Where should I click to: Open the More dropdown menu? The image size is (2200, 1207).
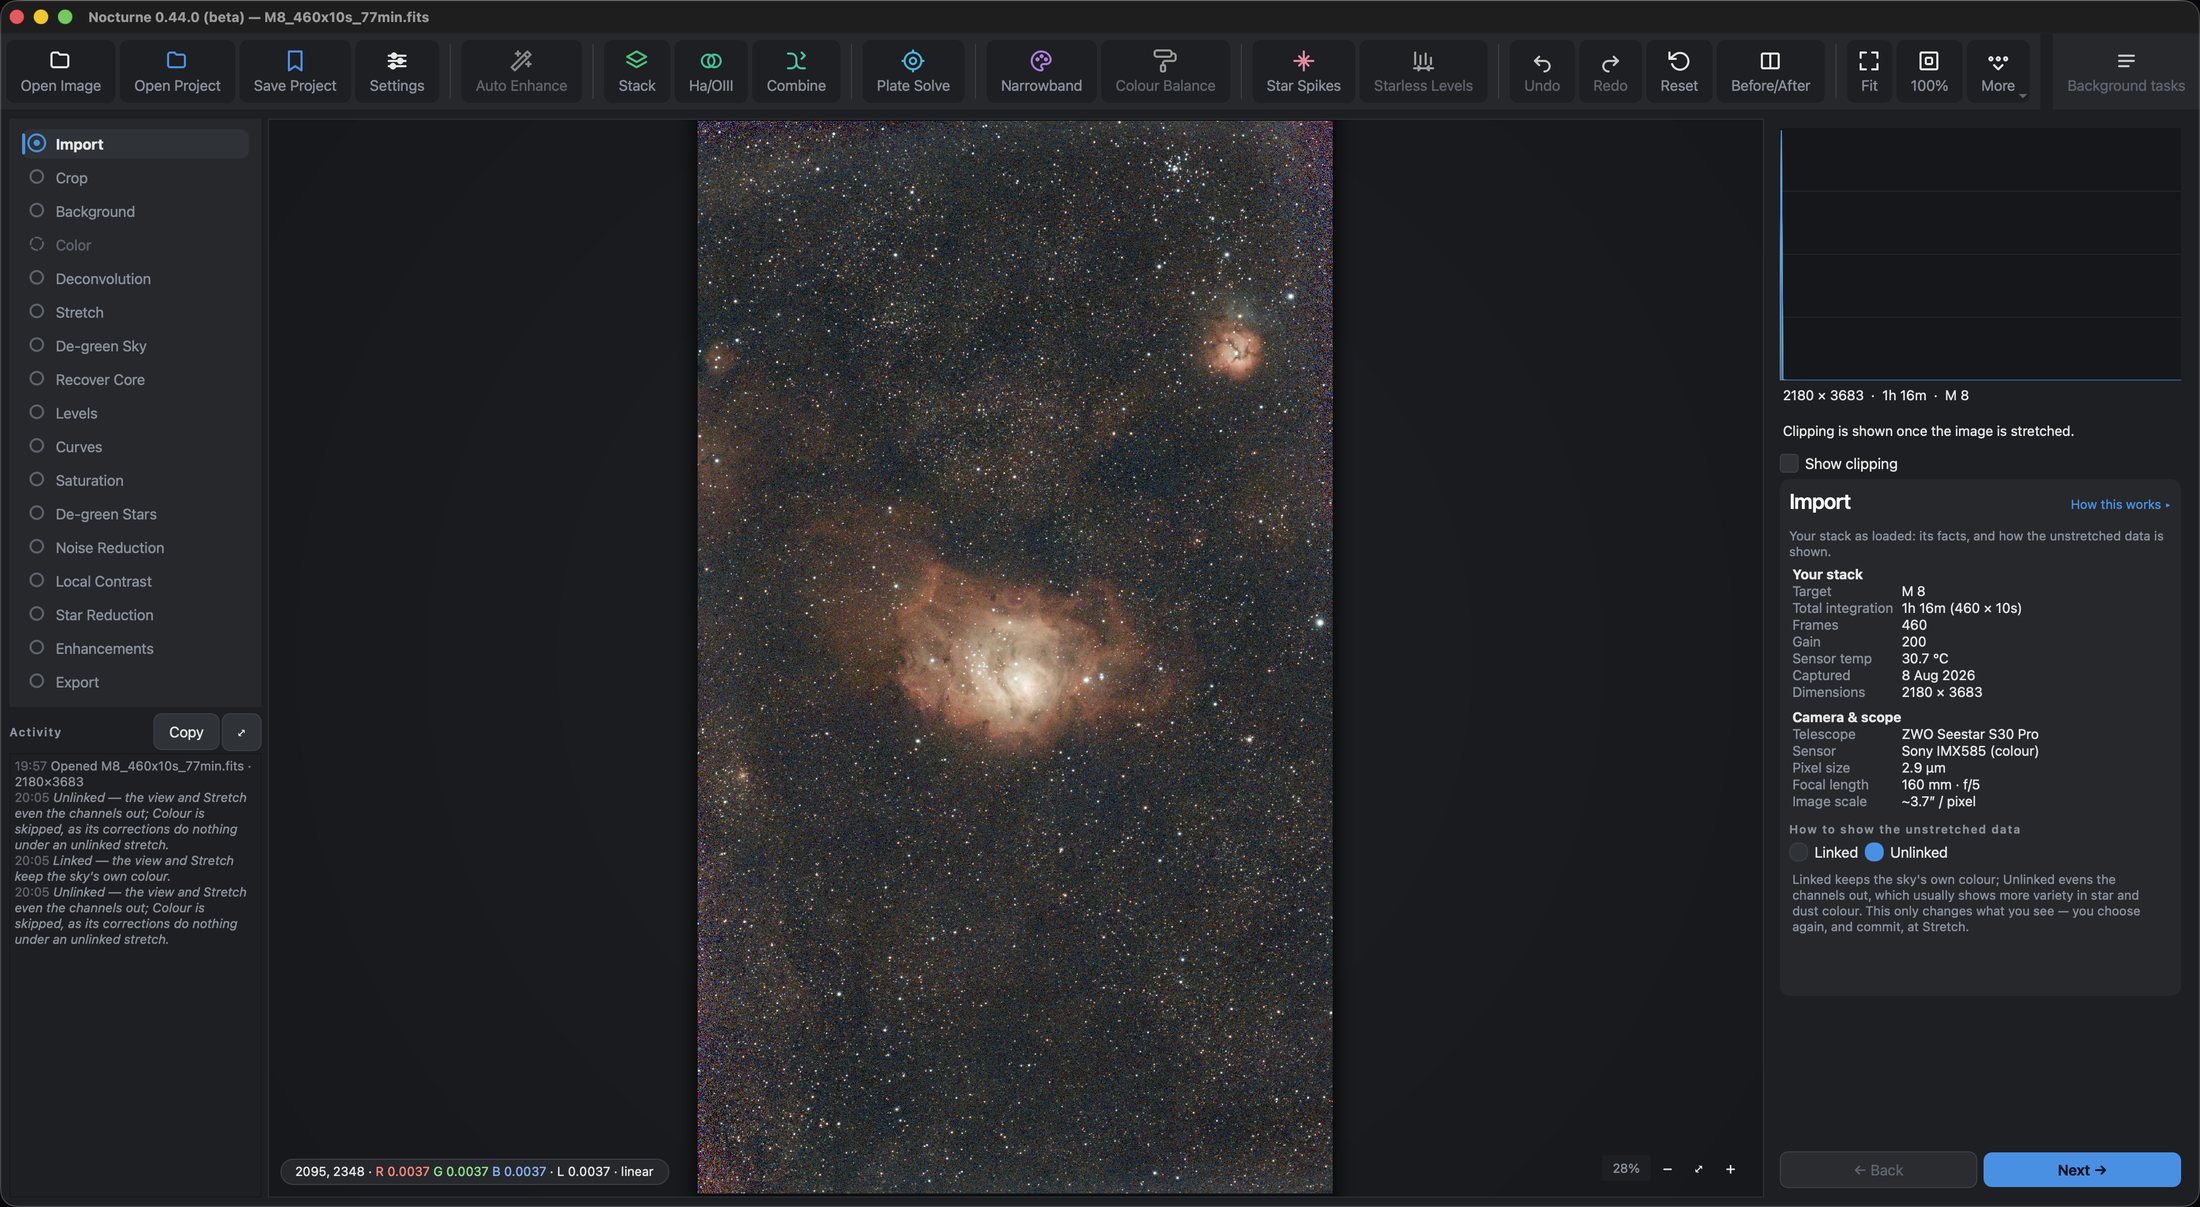pos(1998,71)
